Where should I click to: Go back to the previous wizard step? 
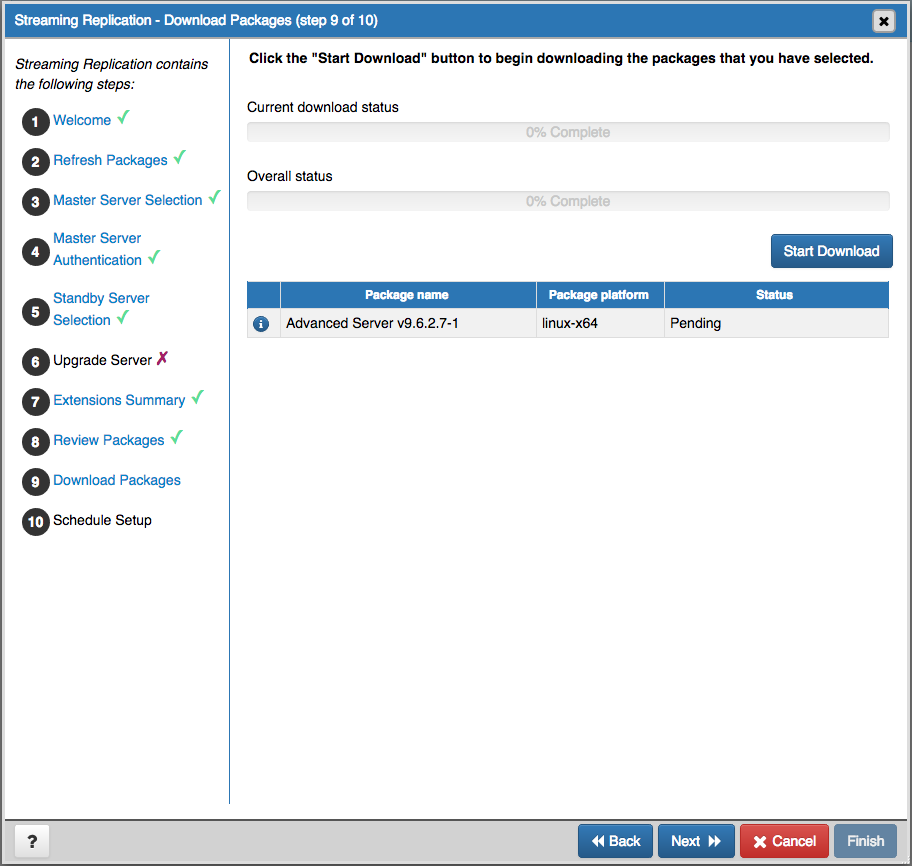click(615, 841)
